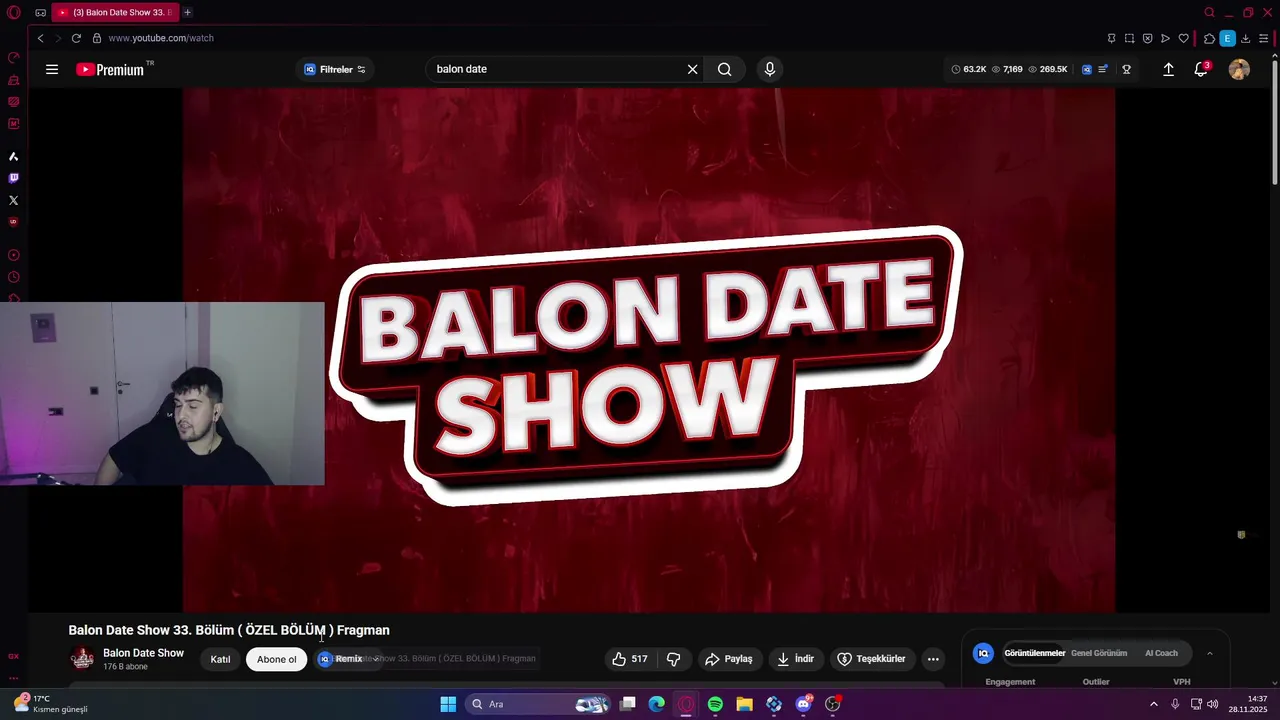Go back in Opera browser
Image resolution: width=1280 pixels, height=720 pixels.
[40, 38]
